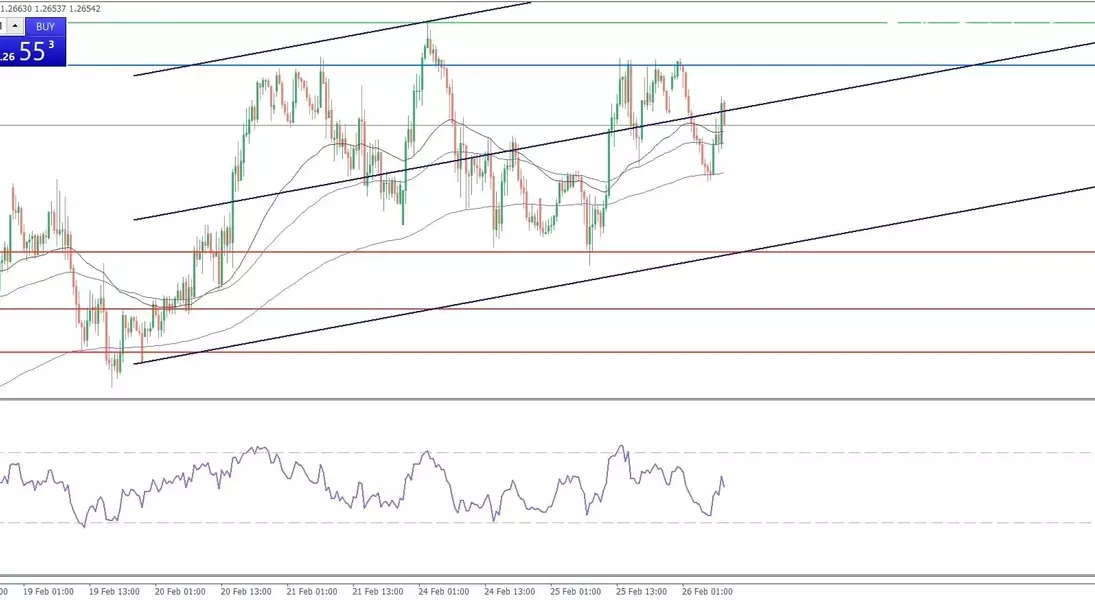
Task: Click the large 55 buy price panel
Action: click(x=36, y=53)
